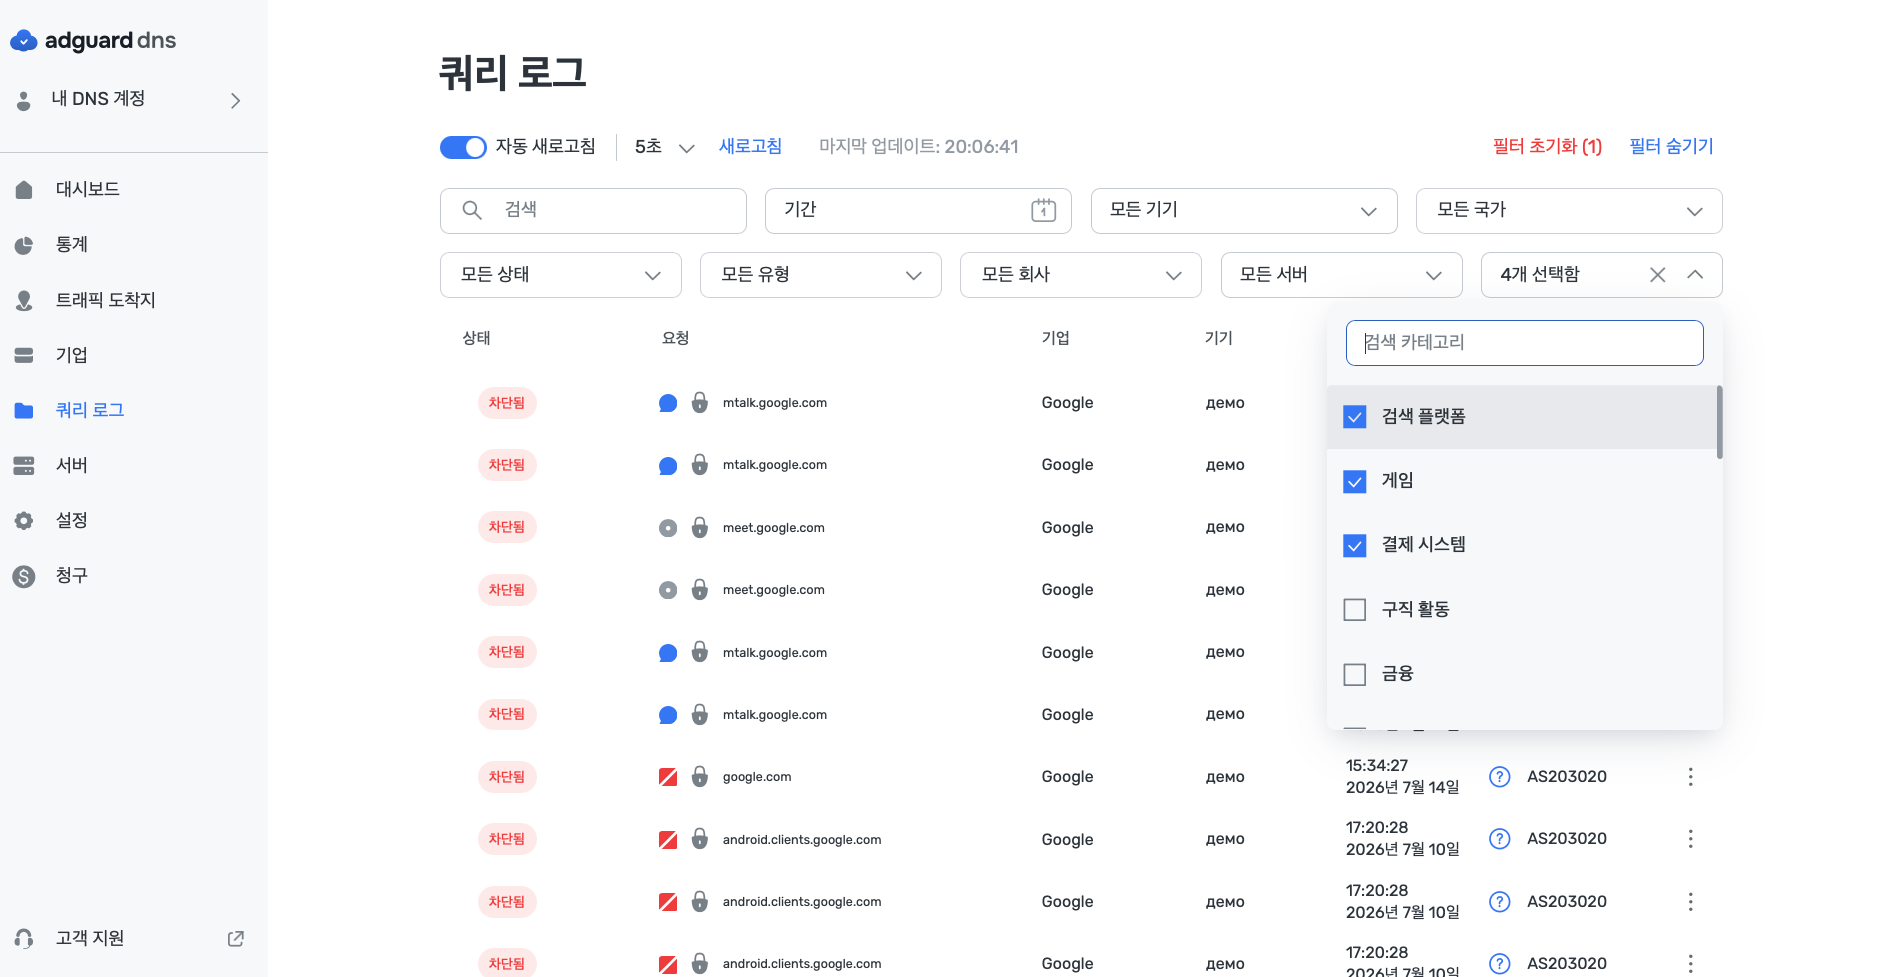Uncheck 검색 플랫폼 category
The height and width of the screenshot is (977, 1887).
[x=1354, y=417]
